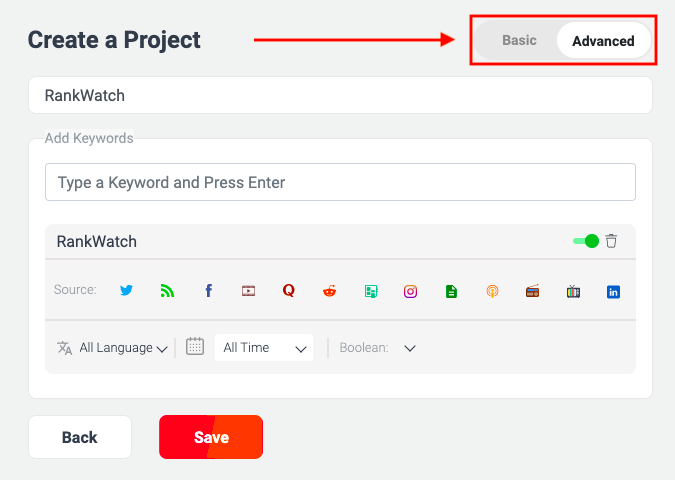Image resolution: width=675 pixels, height=480 pixels.
Task: Switch to the Basic mode tab
Action: point(519,40)
